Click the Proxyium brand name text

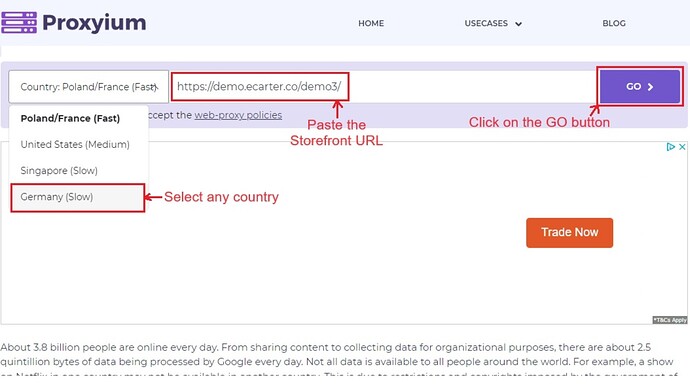pyautogui.click(x=94, y=23)
